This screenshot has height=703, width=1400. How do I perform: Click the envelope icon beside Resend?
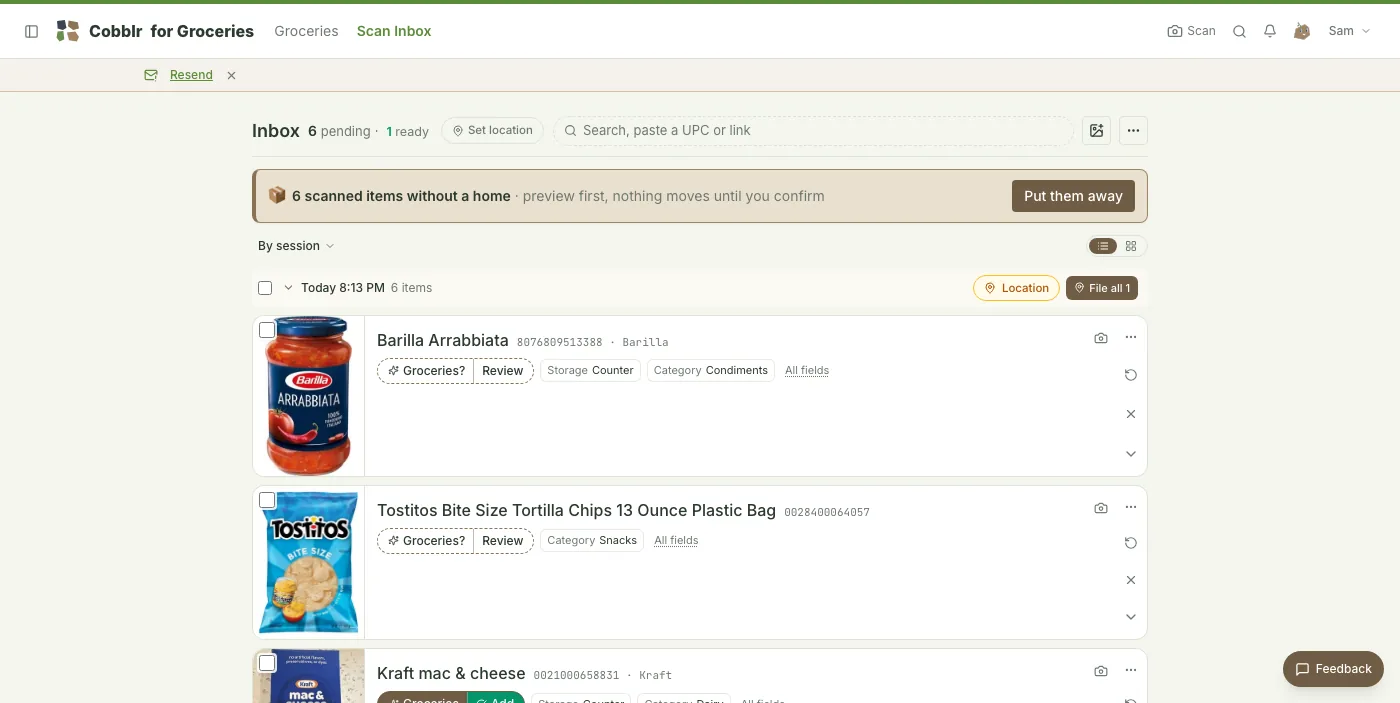pyautogui.click(x=151, y=75)
